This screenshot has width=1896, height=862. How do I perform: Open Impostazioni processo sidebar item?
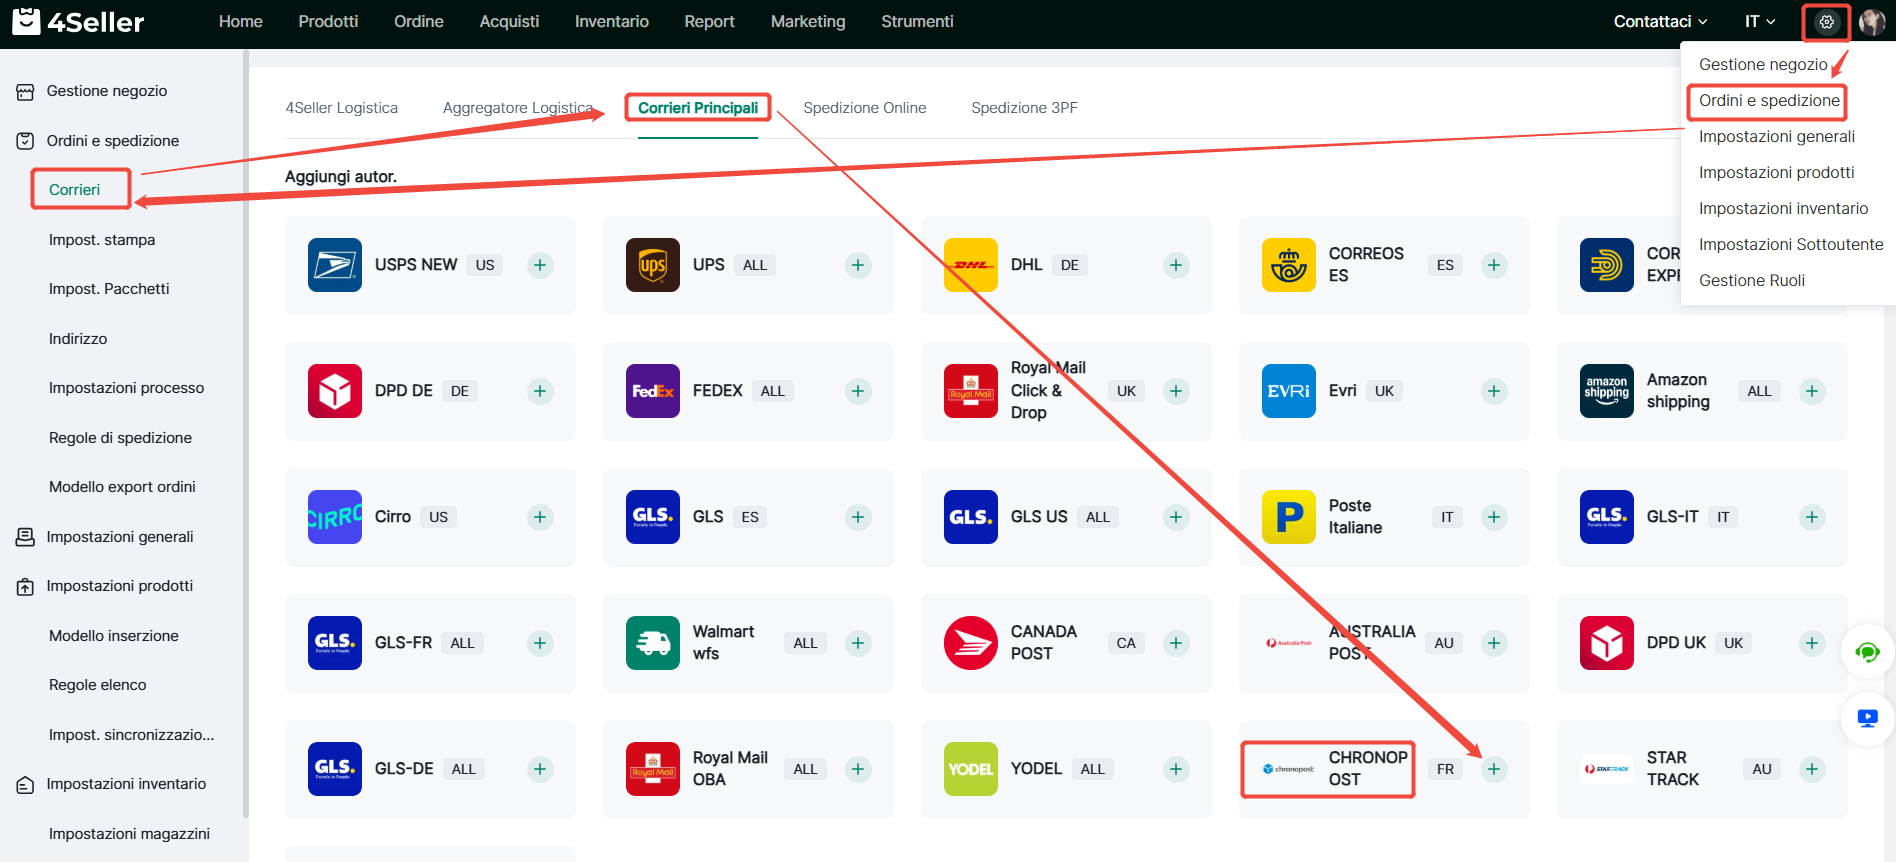[x=126, y=388]
